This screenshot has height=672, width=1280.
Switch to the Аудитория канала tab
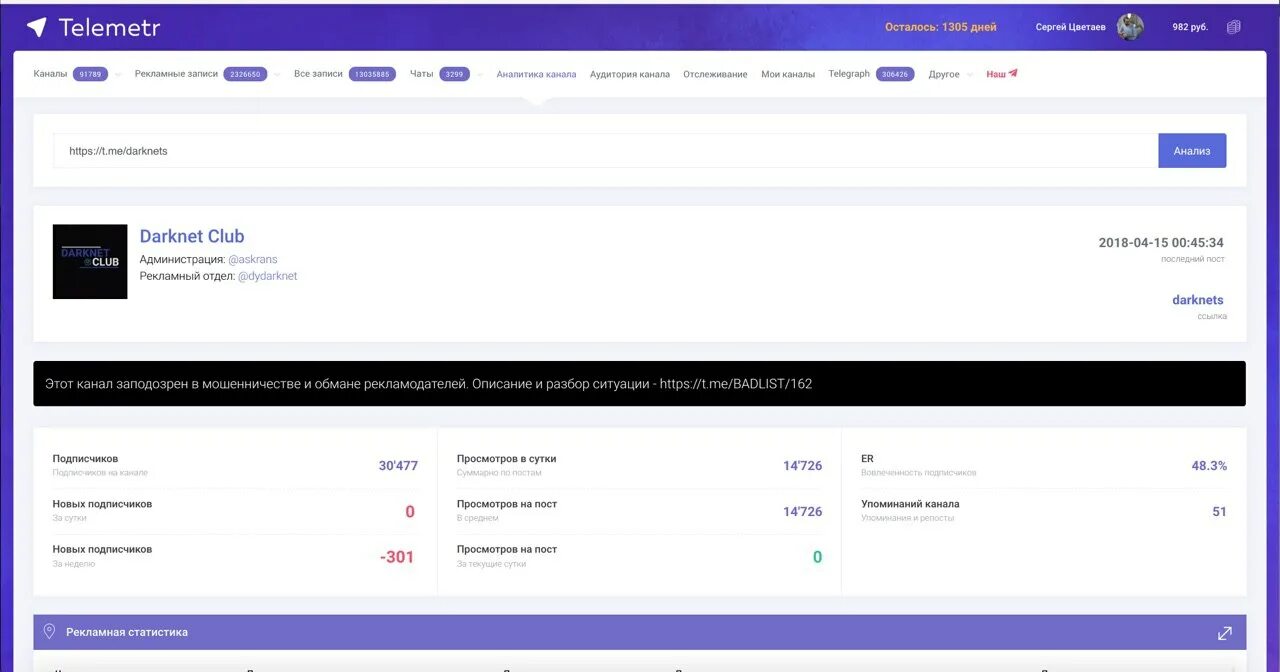(x=630, y=74)
